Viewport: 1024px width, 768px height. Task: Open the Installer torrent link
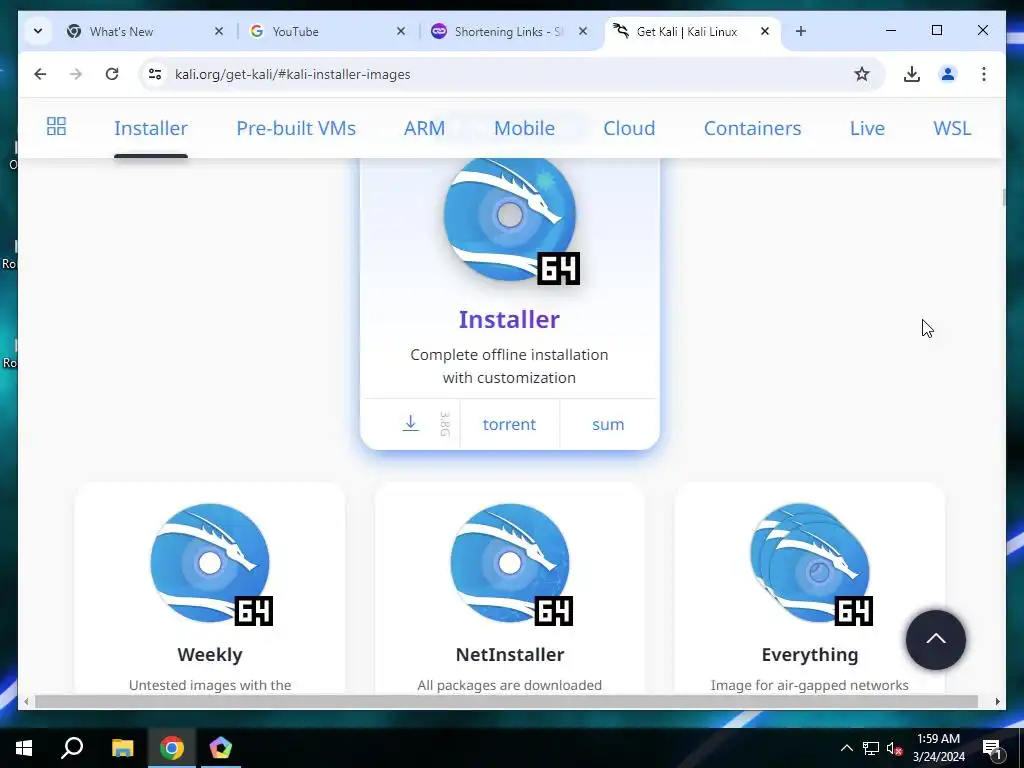click(509, 424)
